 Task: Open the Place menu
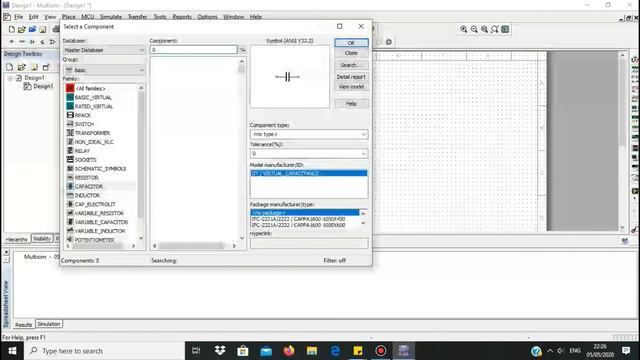(x=69, y=17)
